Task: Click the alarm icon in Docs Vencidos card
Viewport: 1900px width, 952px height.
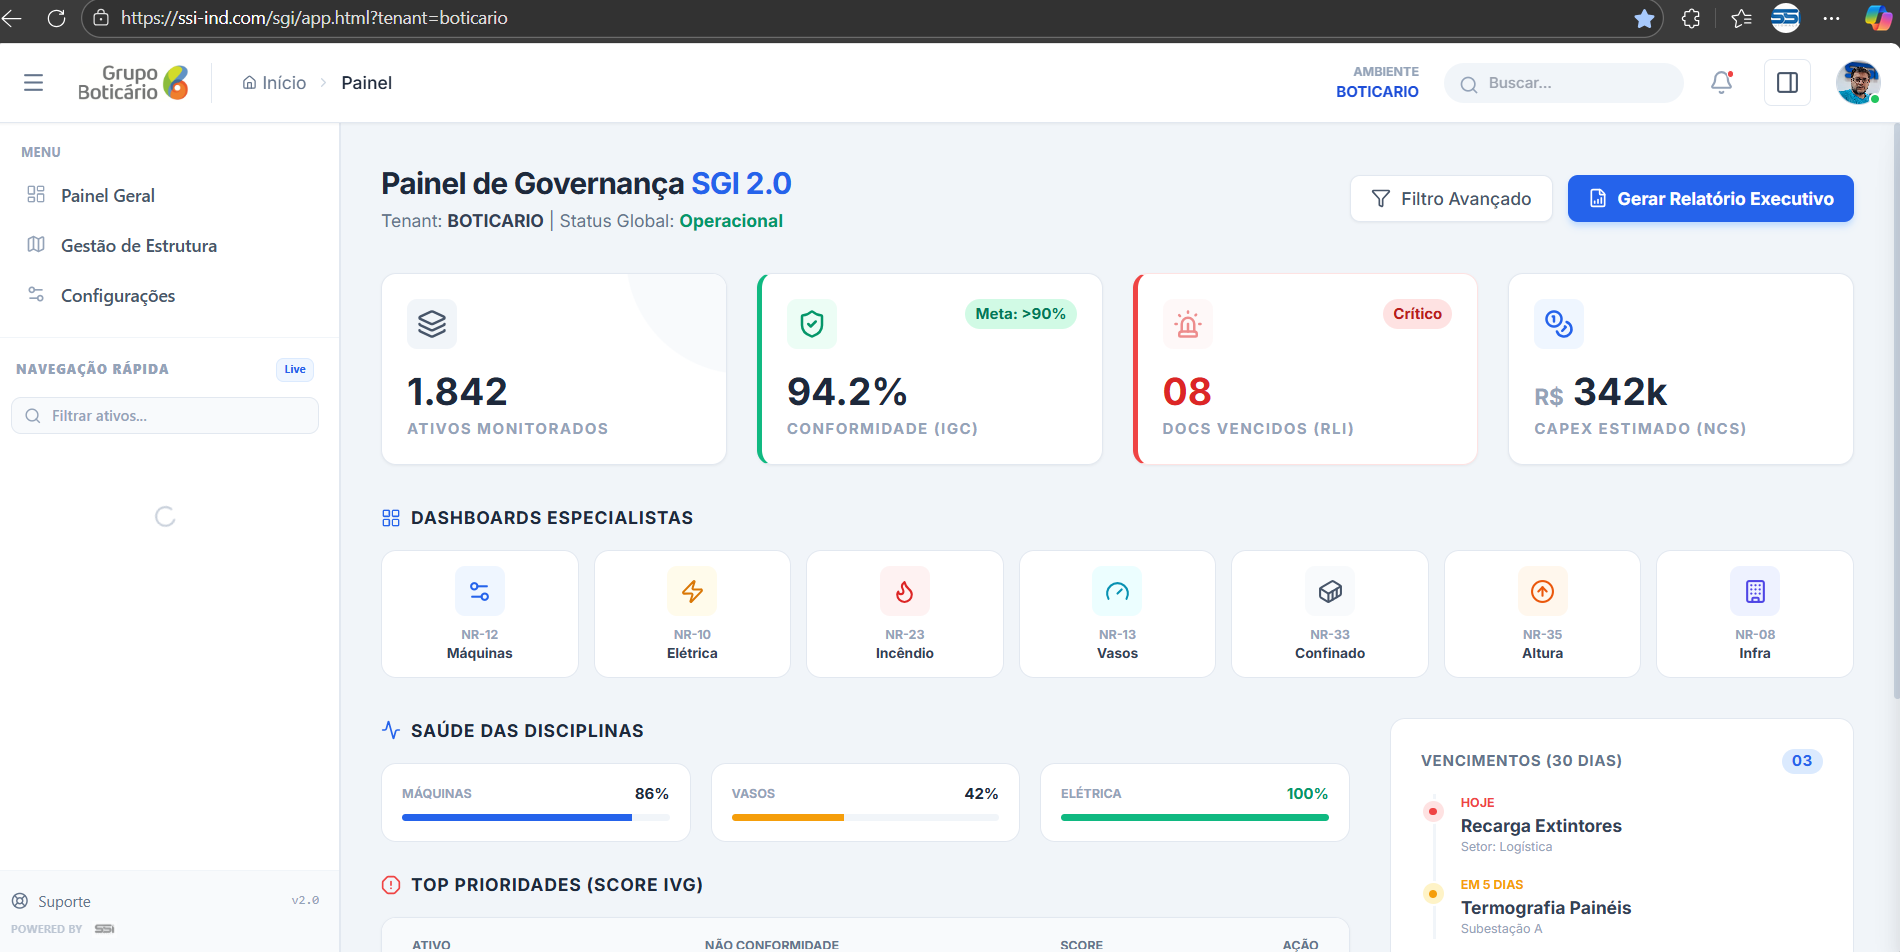Action: (x=1188, y=324)
